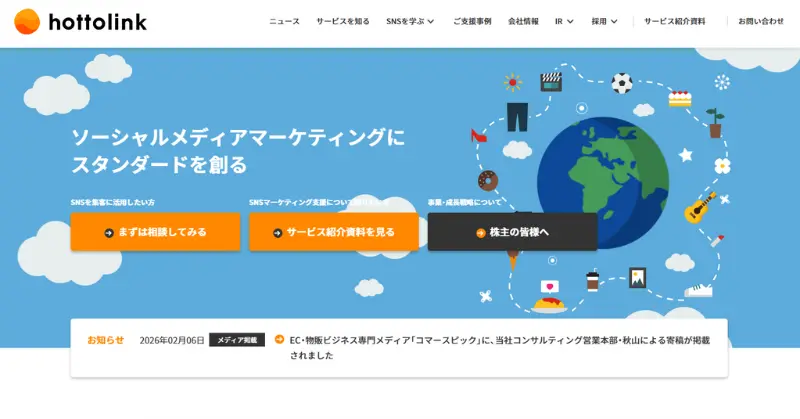Click the まずは相談してみる button

coord(156,232)
